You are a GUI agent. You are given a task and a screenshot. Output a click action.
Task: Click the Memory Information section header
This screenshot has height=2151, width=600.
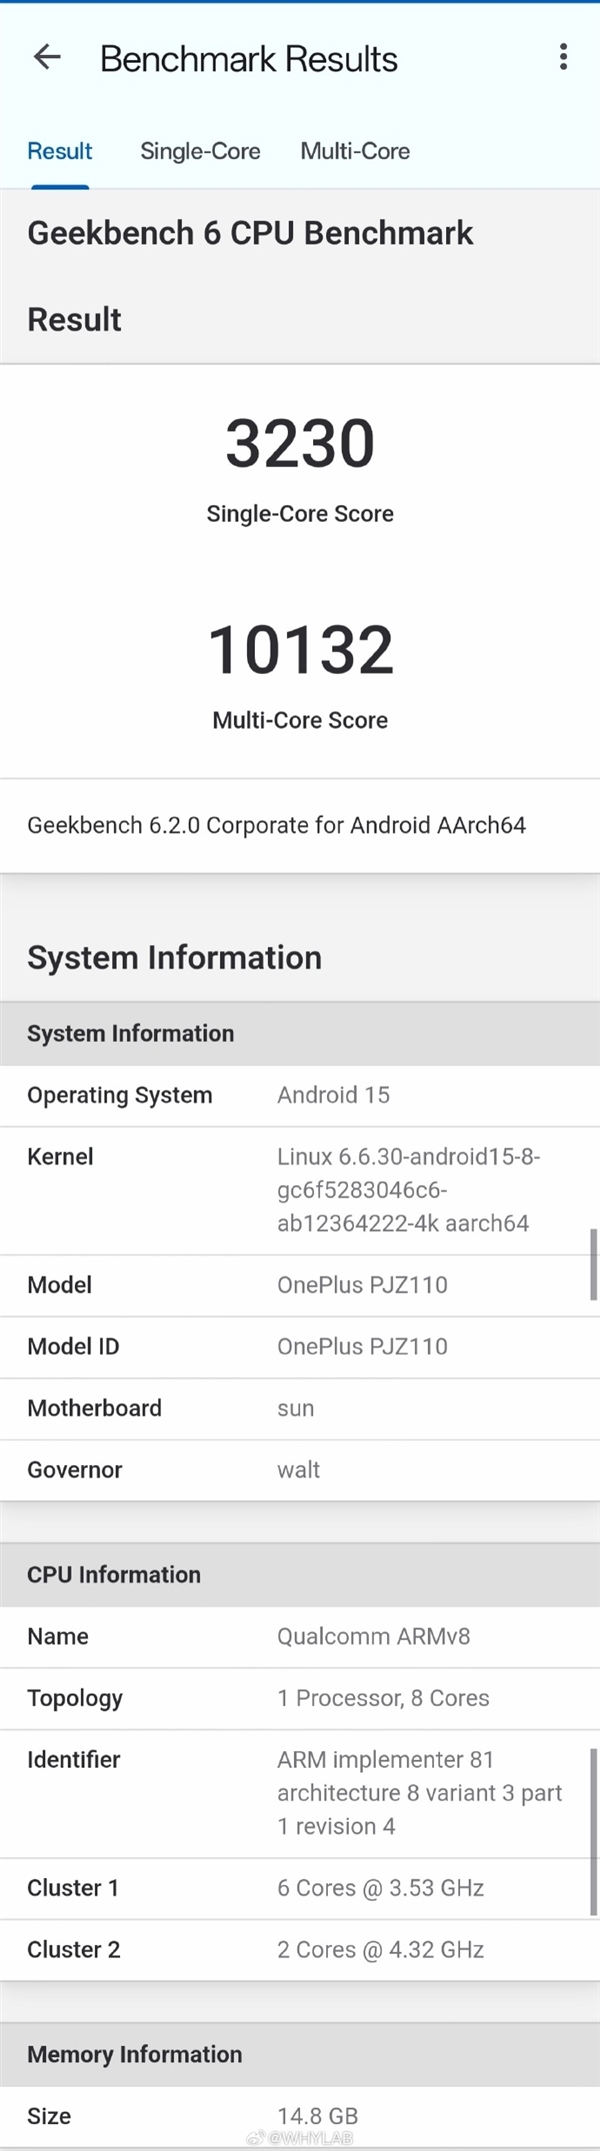click(137, 2054)
